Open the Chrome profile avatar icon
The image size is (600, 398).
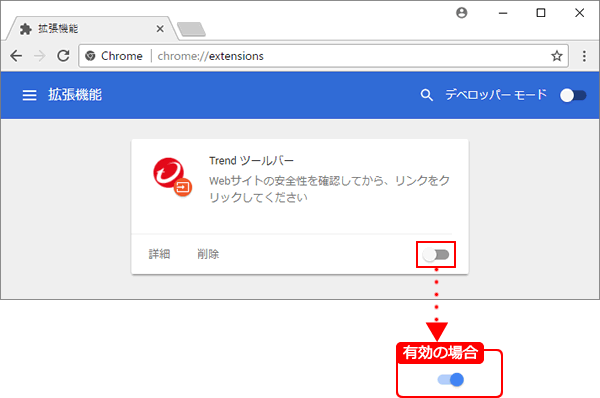tap(462, 13)
